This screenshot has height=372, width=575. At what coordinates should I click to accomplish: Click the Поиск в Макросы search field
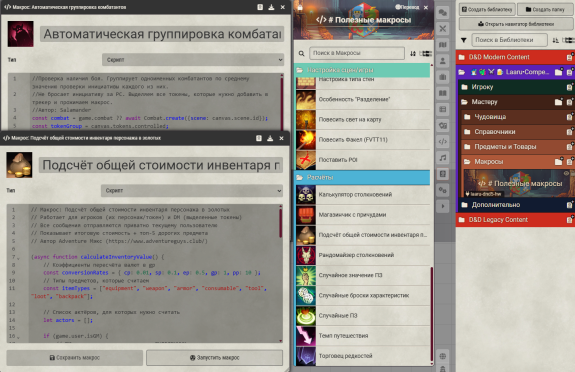tap(357, 53)
